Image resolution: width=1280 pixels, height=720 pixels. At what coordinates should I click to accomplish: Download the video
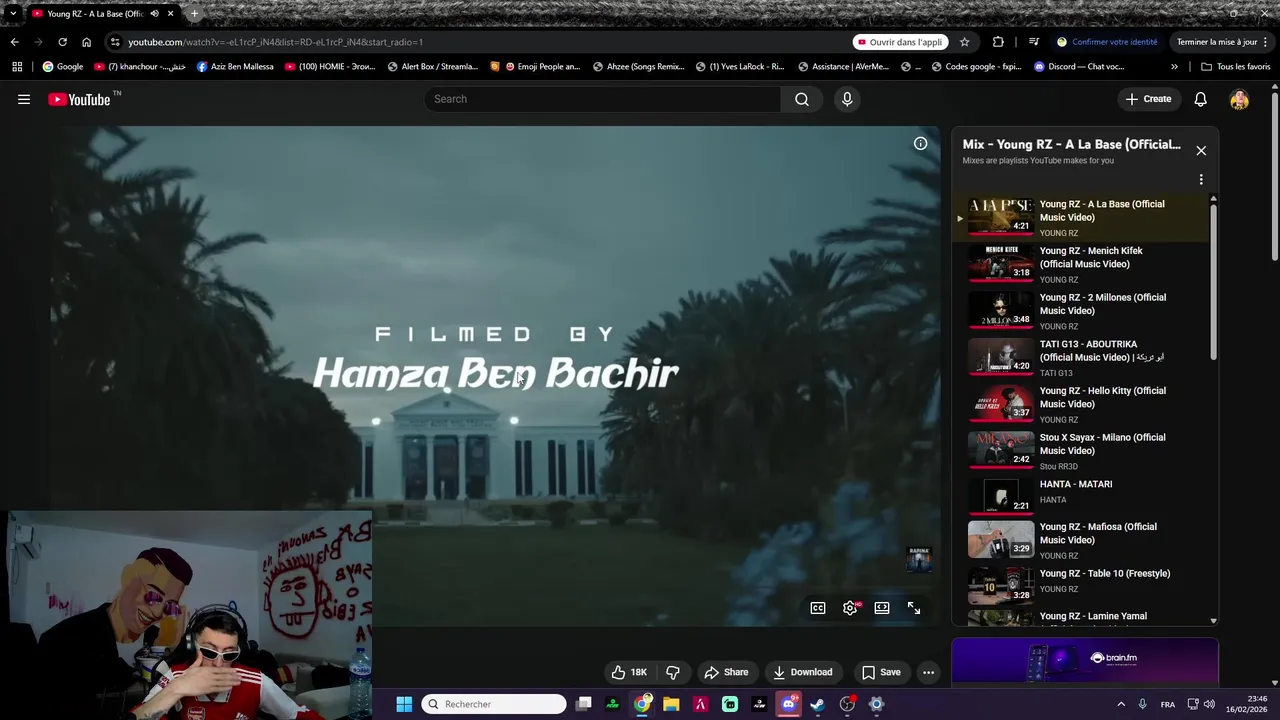802,672
